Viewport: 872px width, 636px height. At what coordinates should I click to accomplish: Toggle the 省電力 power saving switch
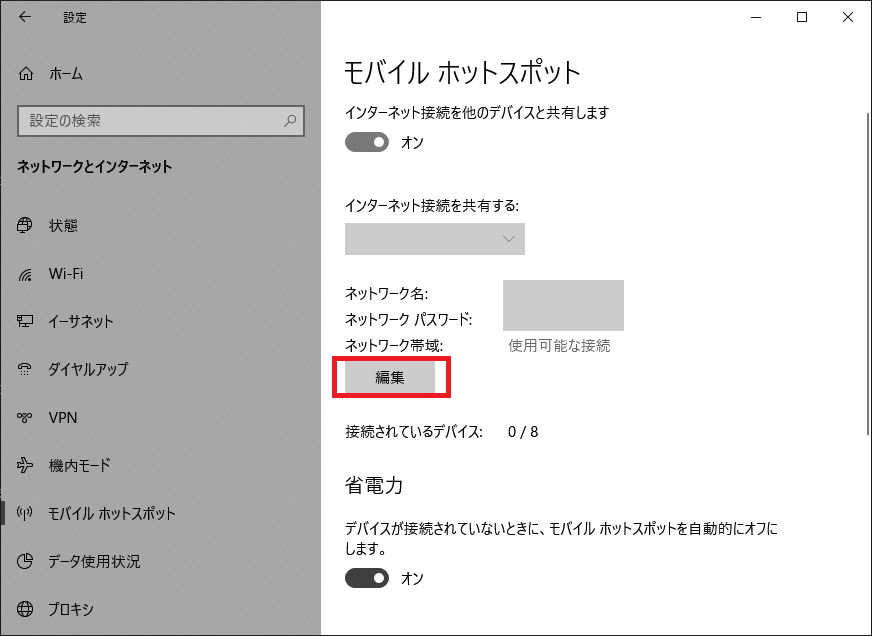[x=366, y=578]
